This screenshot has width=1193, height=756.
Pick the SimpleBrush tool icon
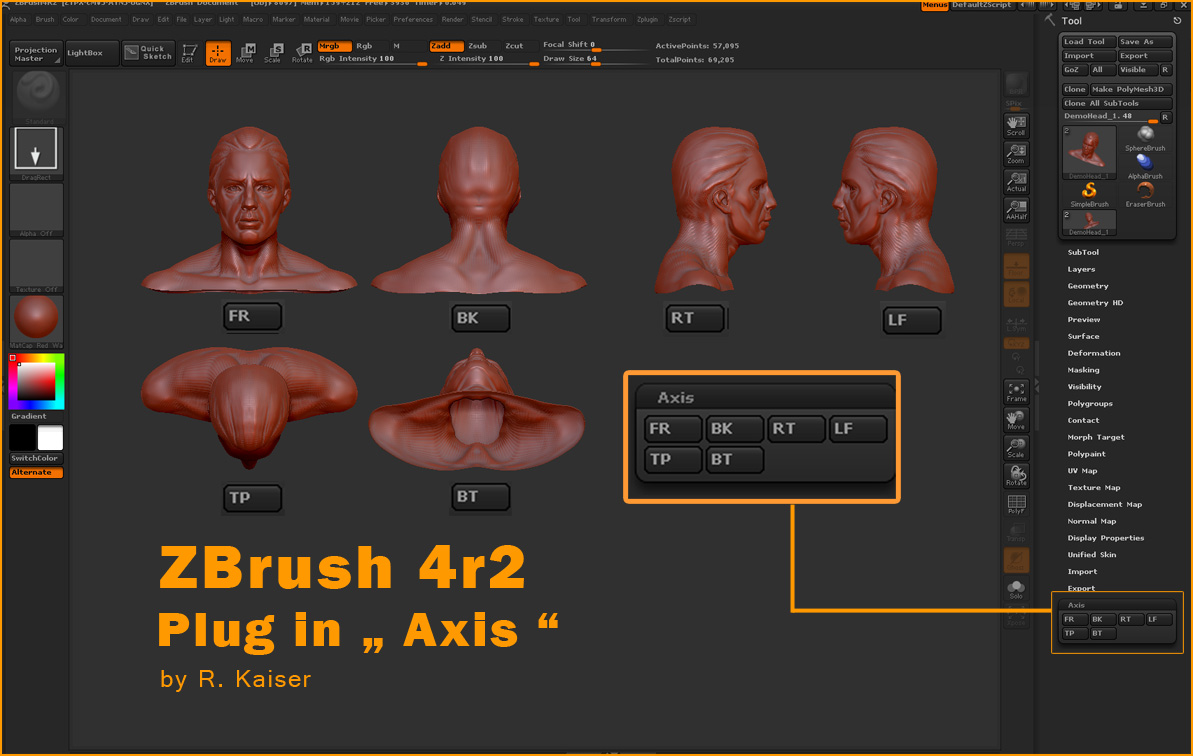pyautogui.click(x=1089, y=193)
